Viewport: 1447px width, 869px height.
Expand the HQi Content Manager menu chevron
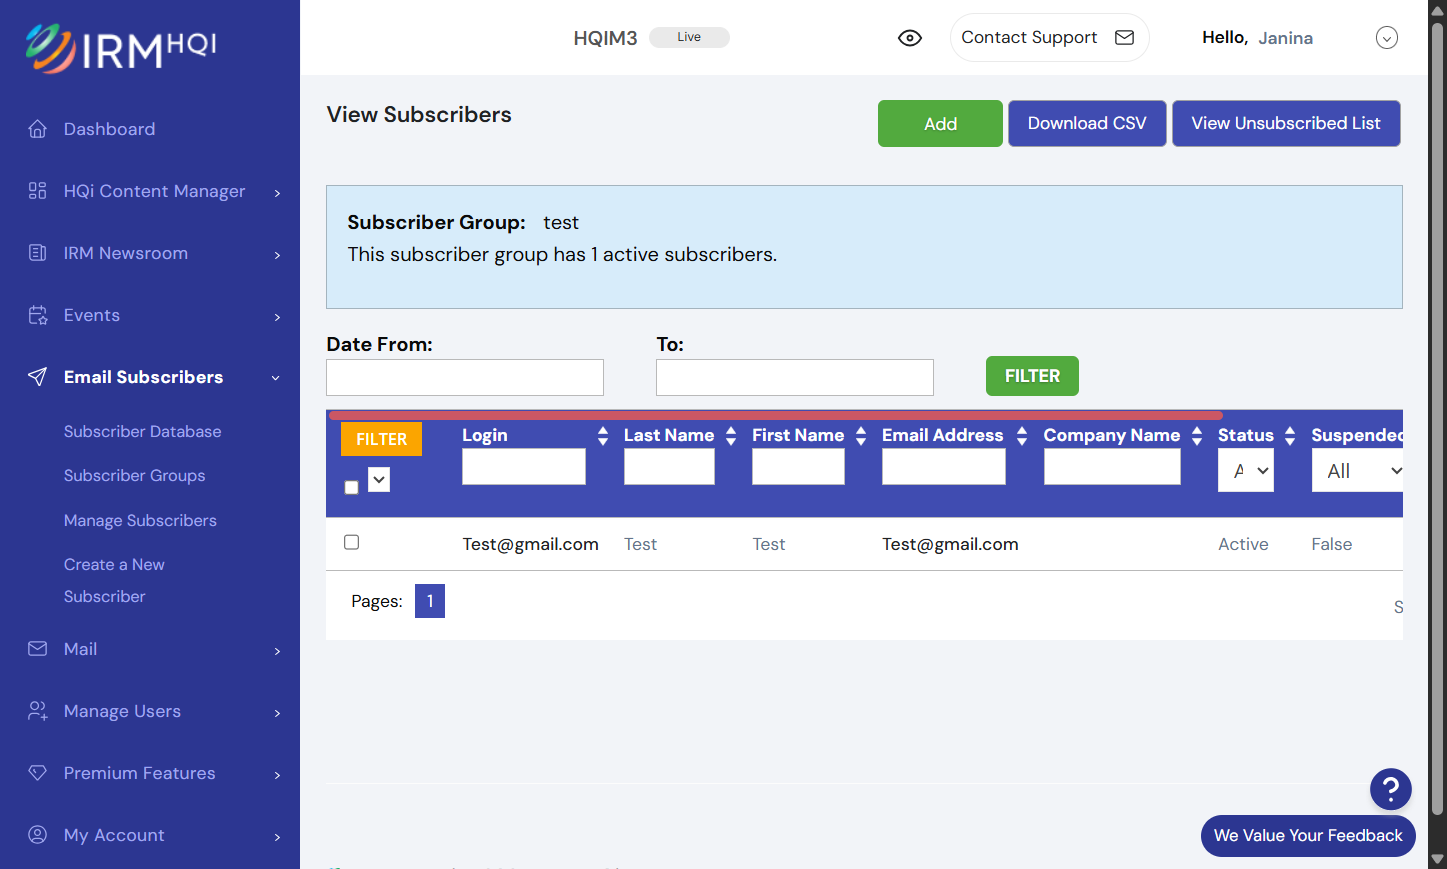pos(277,192)
